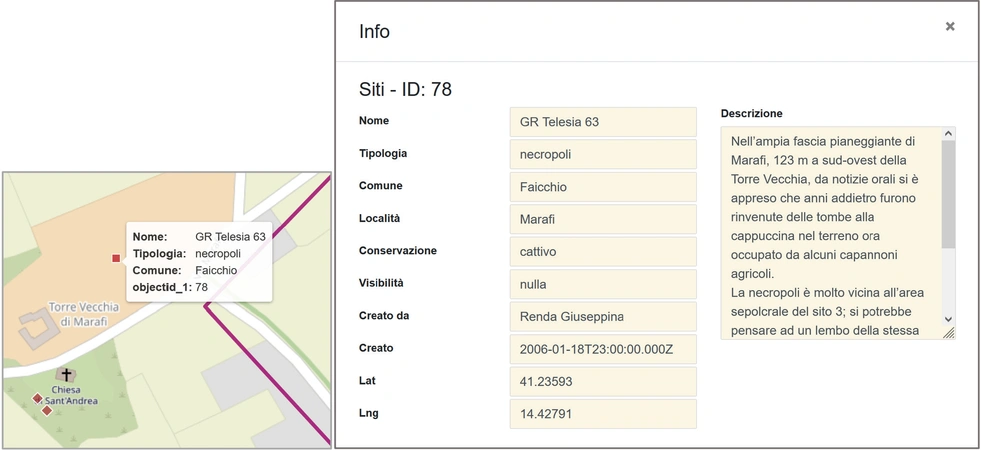Click the Lng field value 14.42791
The height and width of the screenshot is (450, 981).
pos(602,414)
